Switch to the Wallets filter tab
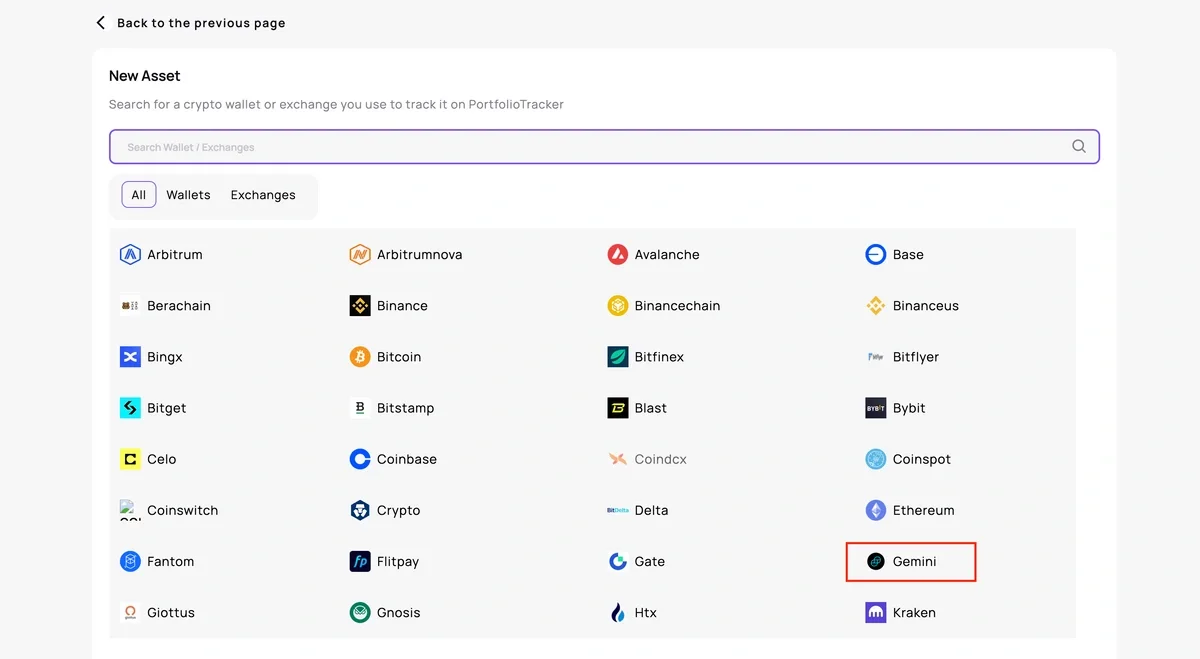The height and width of the screenshot is (659, 1200). pyautogui.click(x=188, y=195)
